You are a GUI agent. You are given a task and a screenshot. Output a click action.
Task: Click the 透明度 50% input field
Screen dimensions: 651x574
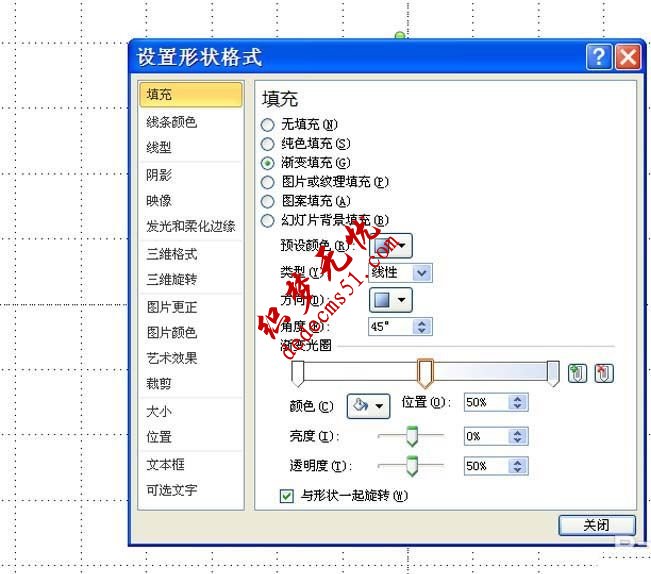[x=487, y=466]
